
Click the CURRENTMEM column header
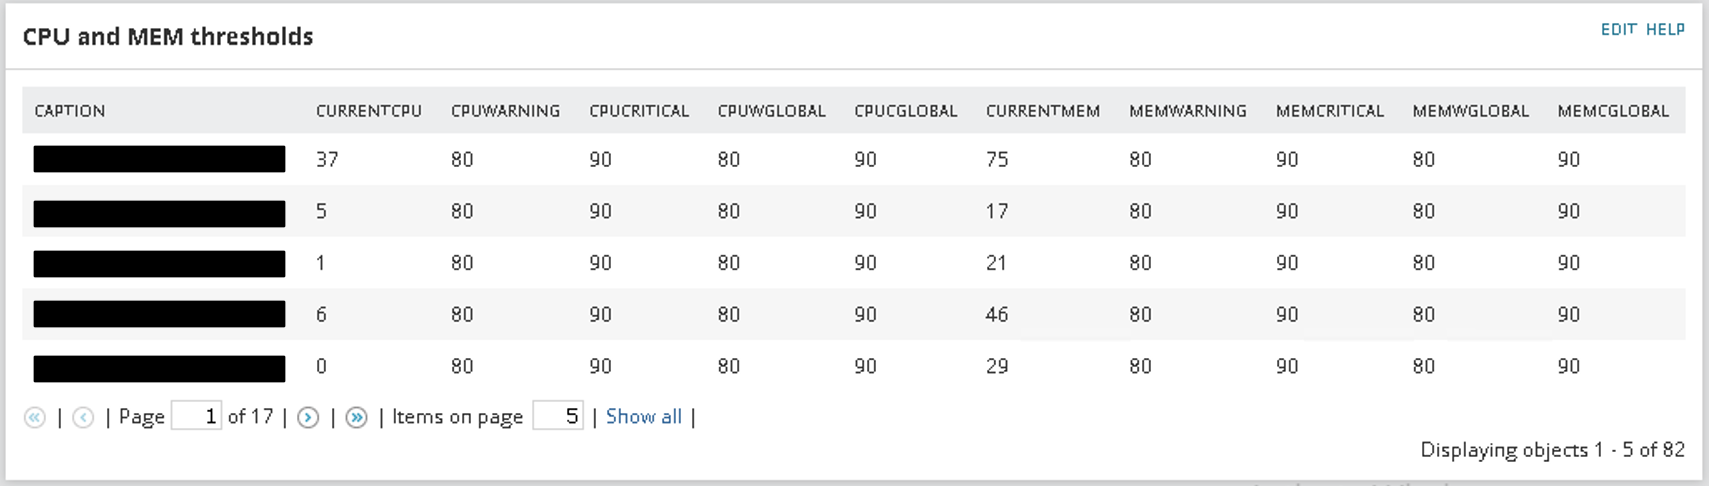[x=1043, y=111]
